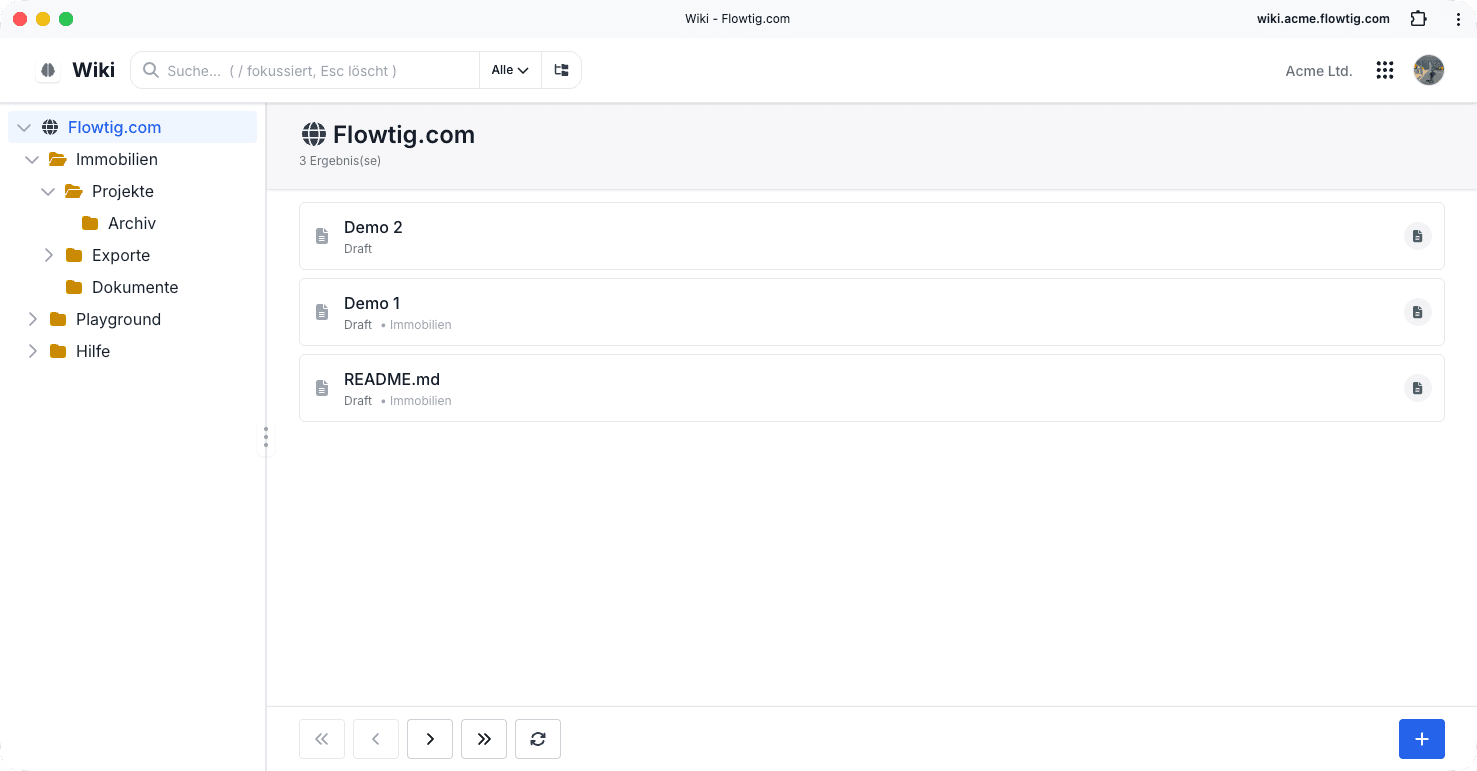1477x771 pixels.
Task: Click the file icon left of README.md
Action: click(322, 388)
